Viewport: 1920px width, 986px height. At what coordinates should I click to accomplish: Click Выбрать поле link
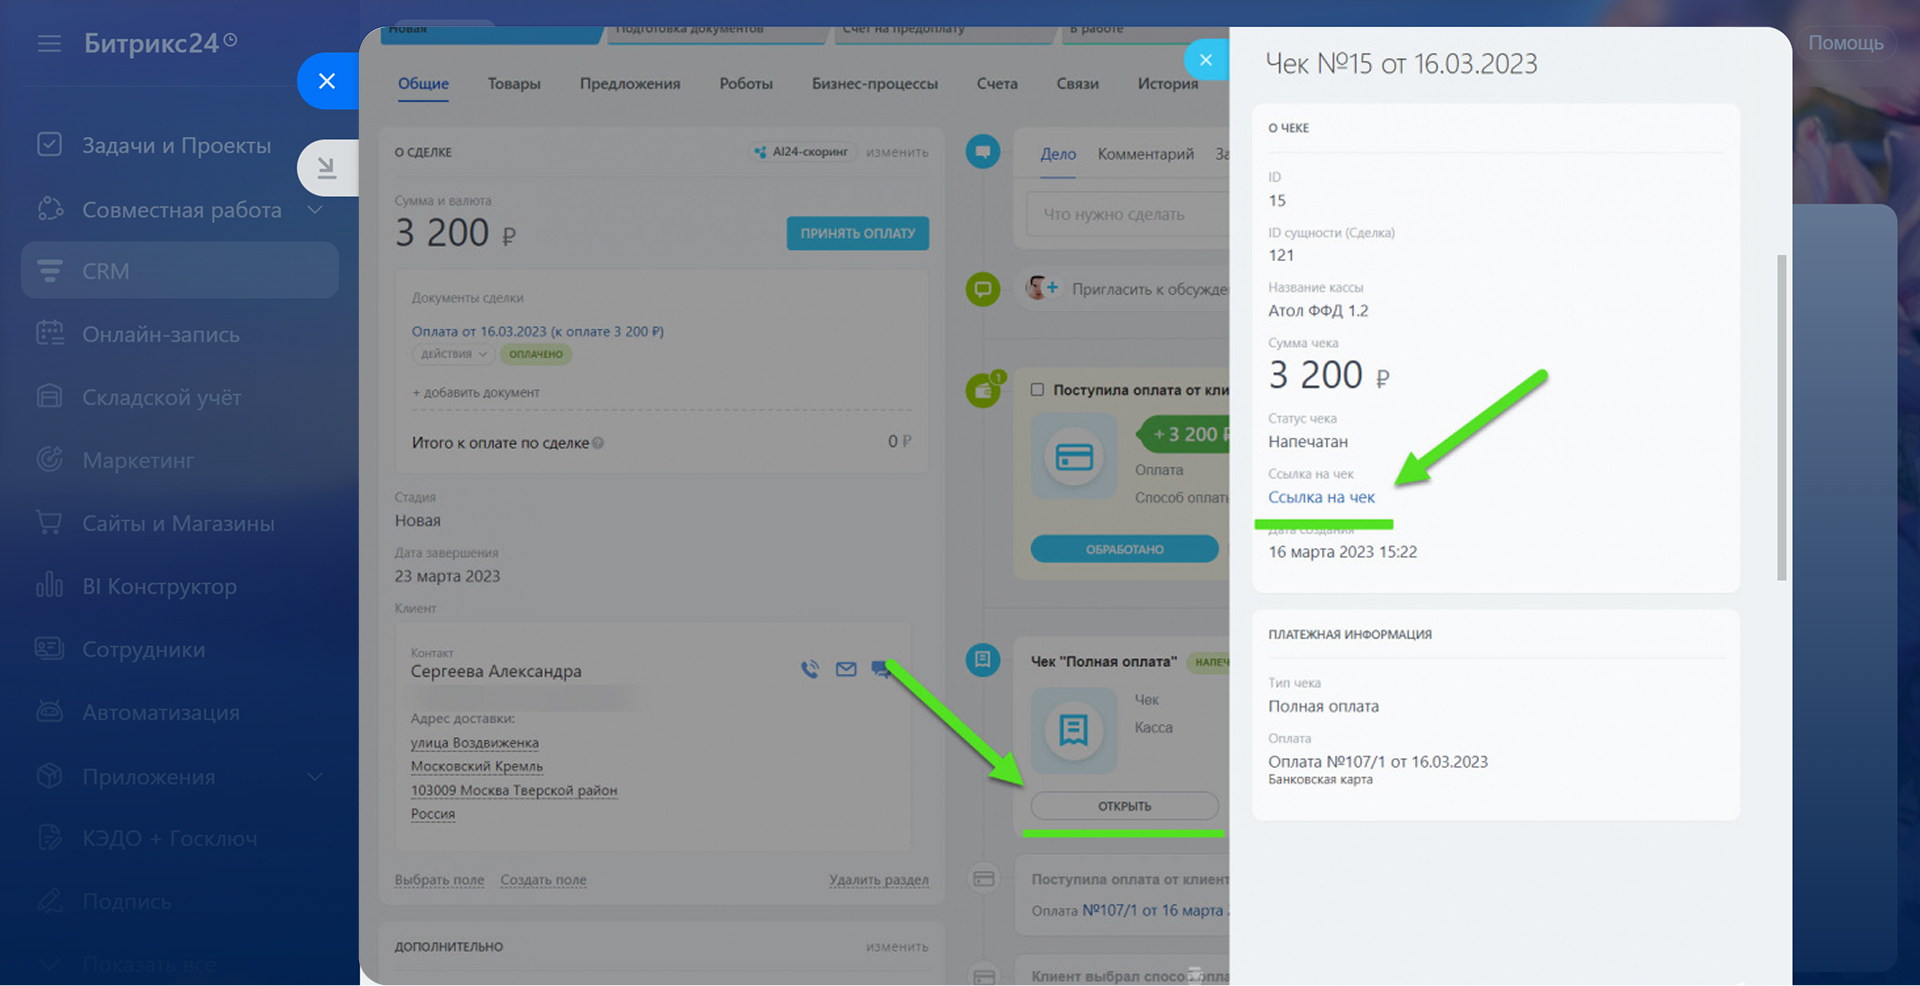click(439, 880)
